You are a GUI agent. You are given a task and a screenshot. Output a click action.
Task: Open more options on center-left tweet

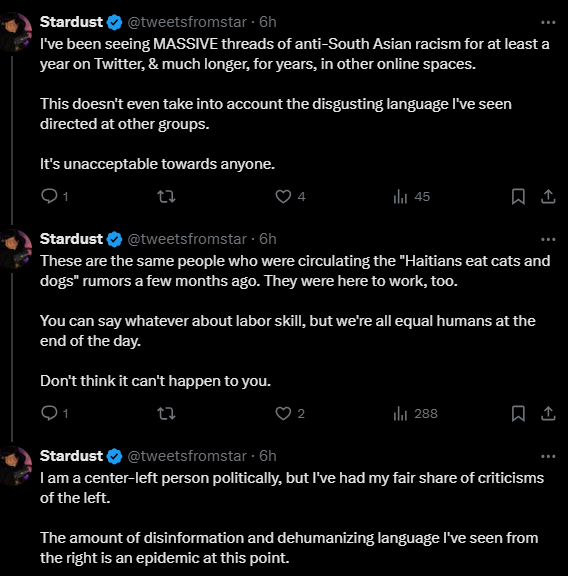(548, 457)
